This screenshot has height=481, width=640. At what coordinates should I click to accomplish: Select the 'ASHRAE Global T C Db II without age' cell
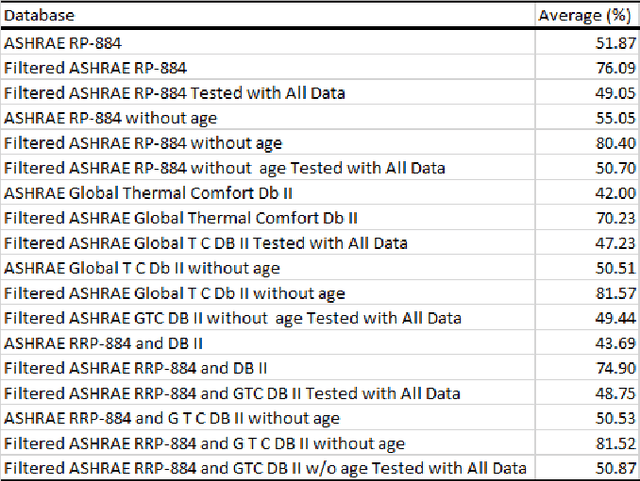[269, 268]
